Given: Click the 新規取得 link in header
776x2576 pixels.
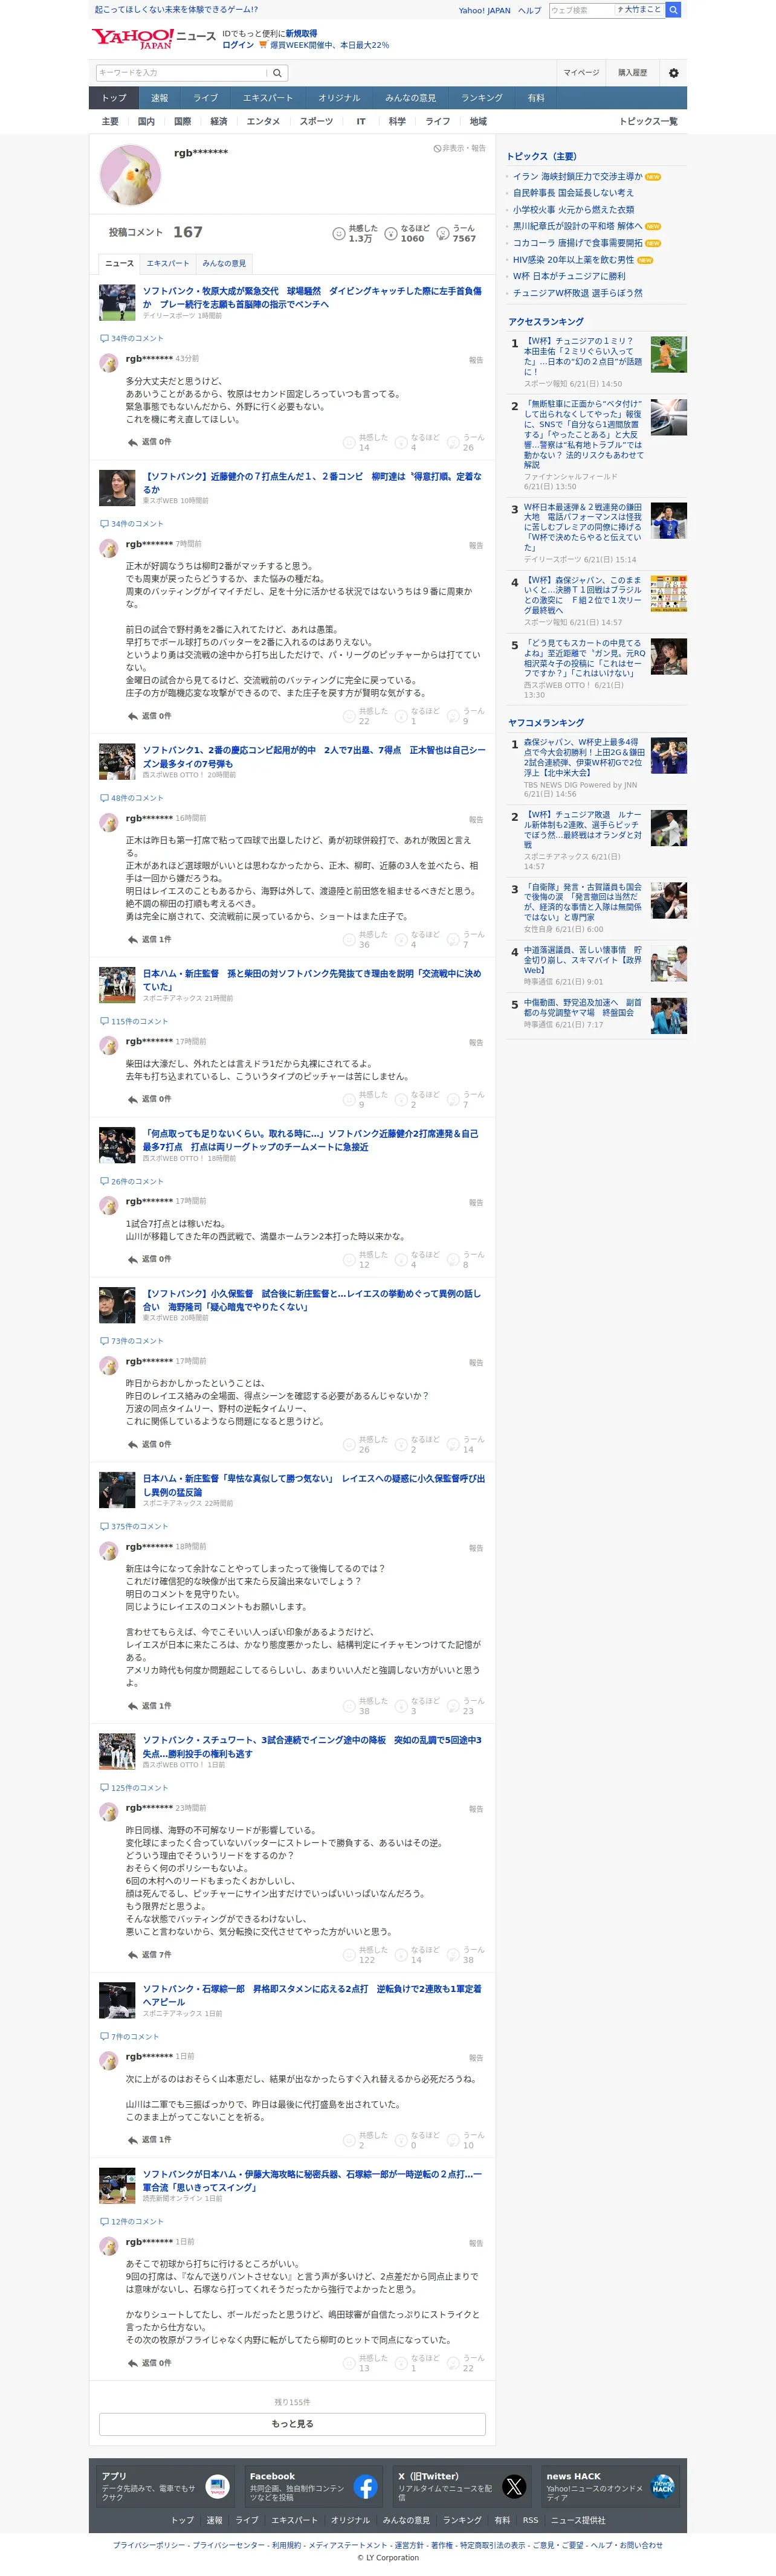Looking at the screenshot, I should point(301,33).
